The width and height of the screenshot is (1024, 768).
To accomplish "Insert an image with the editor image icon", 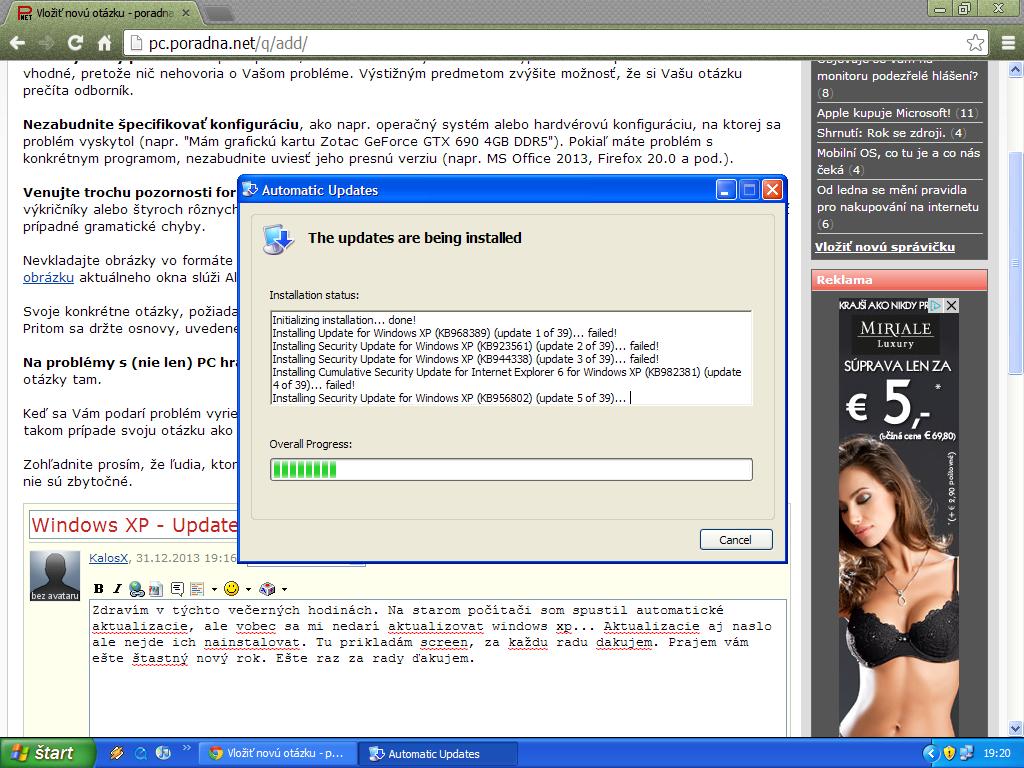I will coord(155,589).
